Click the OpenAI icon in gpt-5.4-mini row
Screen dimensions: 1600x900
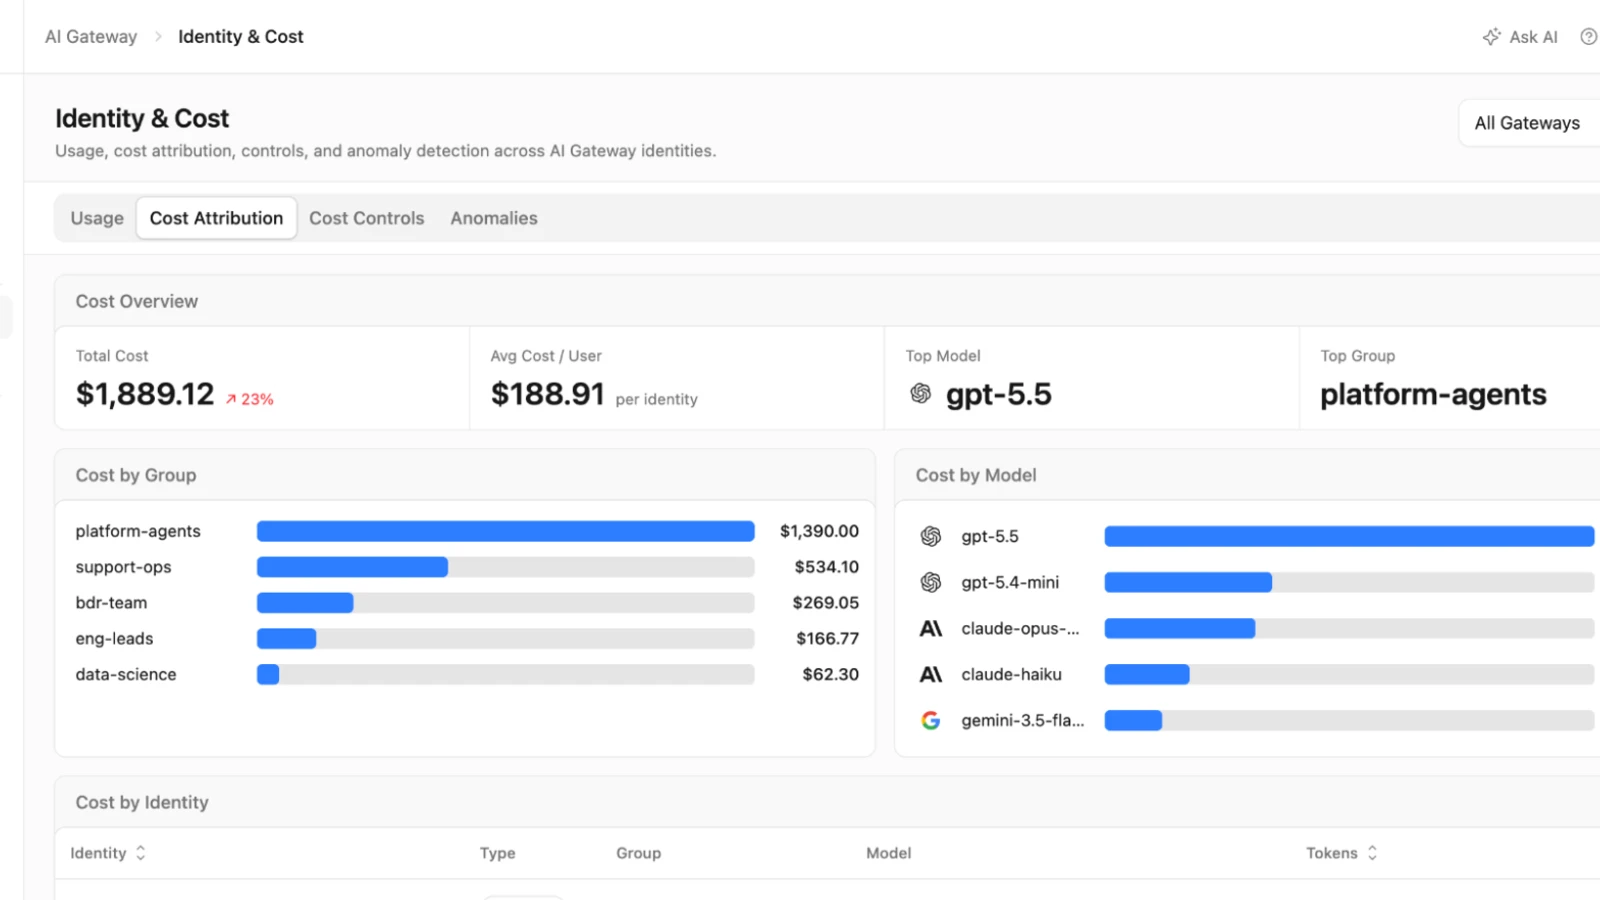point(930,583)
